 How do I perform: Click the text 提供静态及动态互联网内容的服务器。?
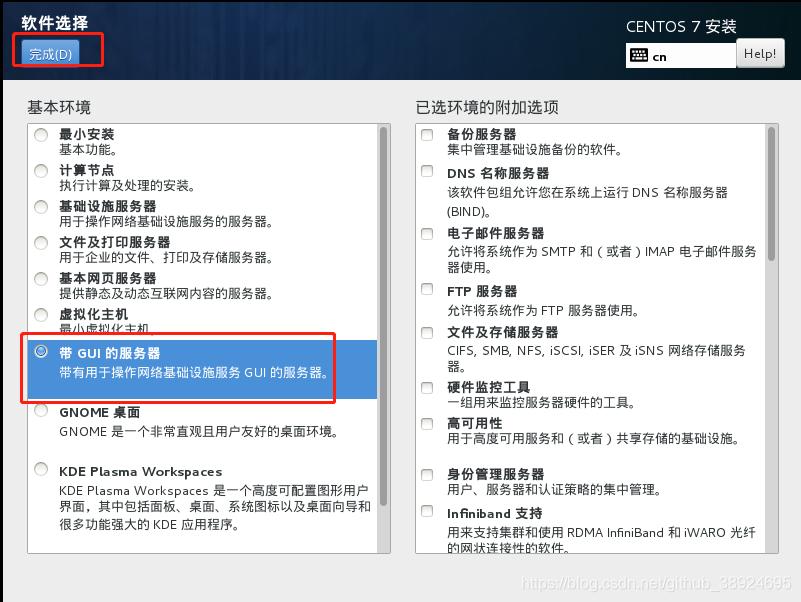click(166, 294)
